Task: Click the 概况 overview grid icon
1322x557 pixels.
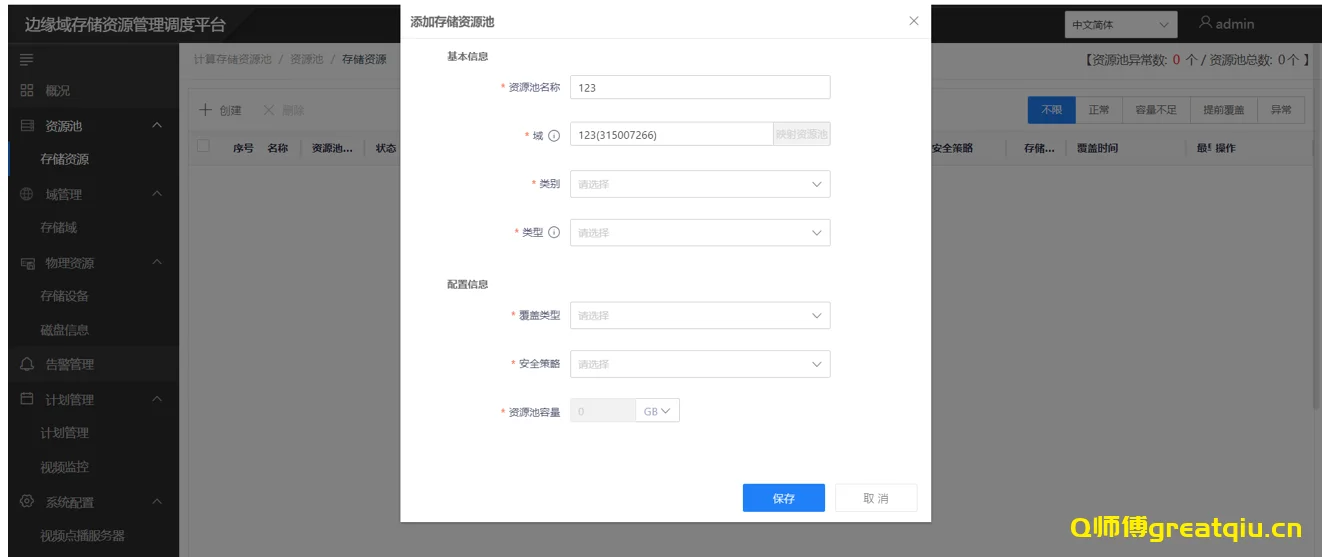Action: pyautogui.click(x=27, y=91)
